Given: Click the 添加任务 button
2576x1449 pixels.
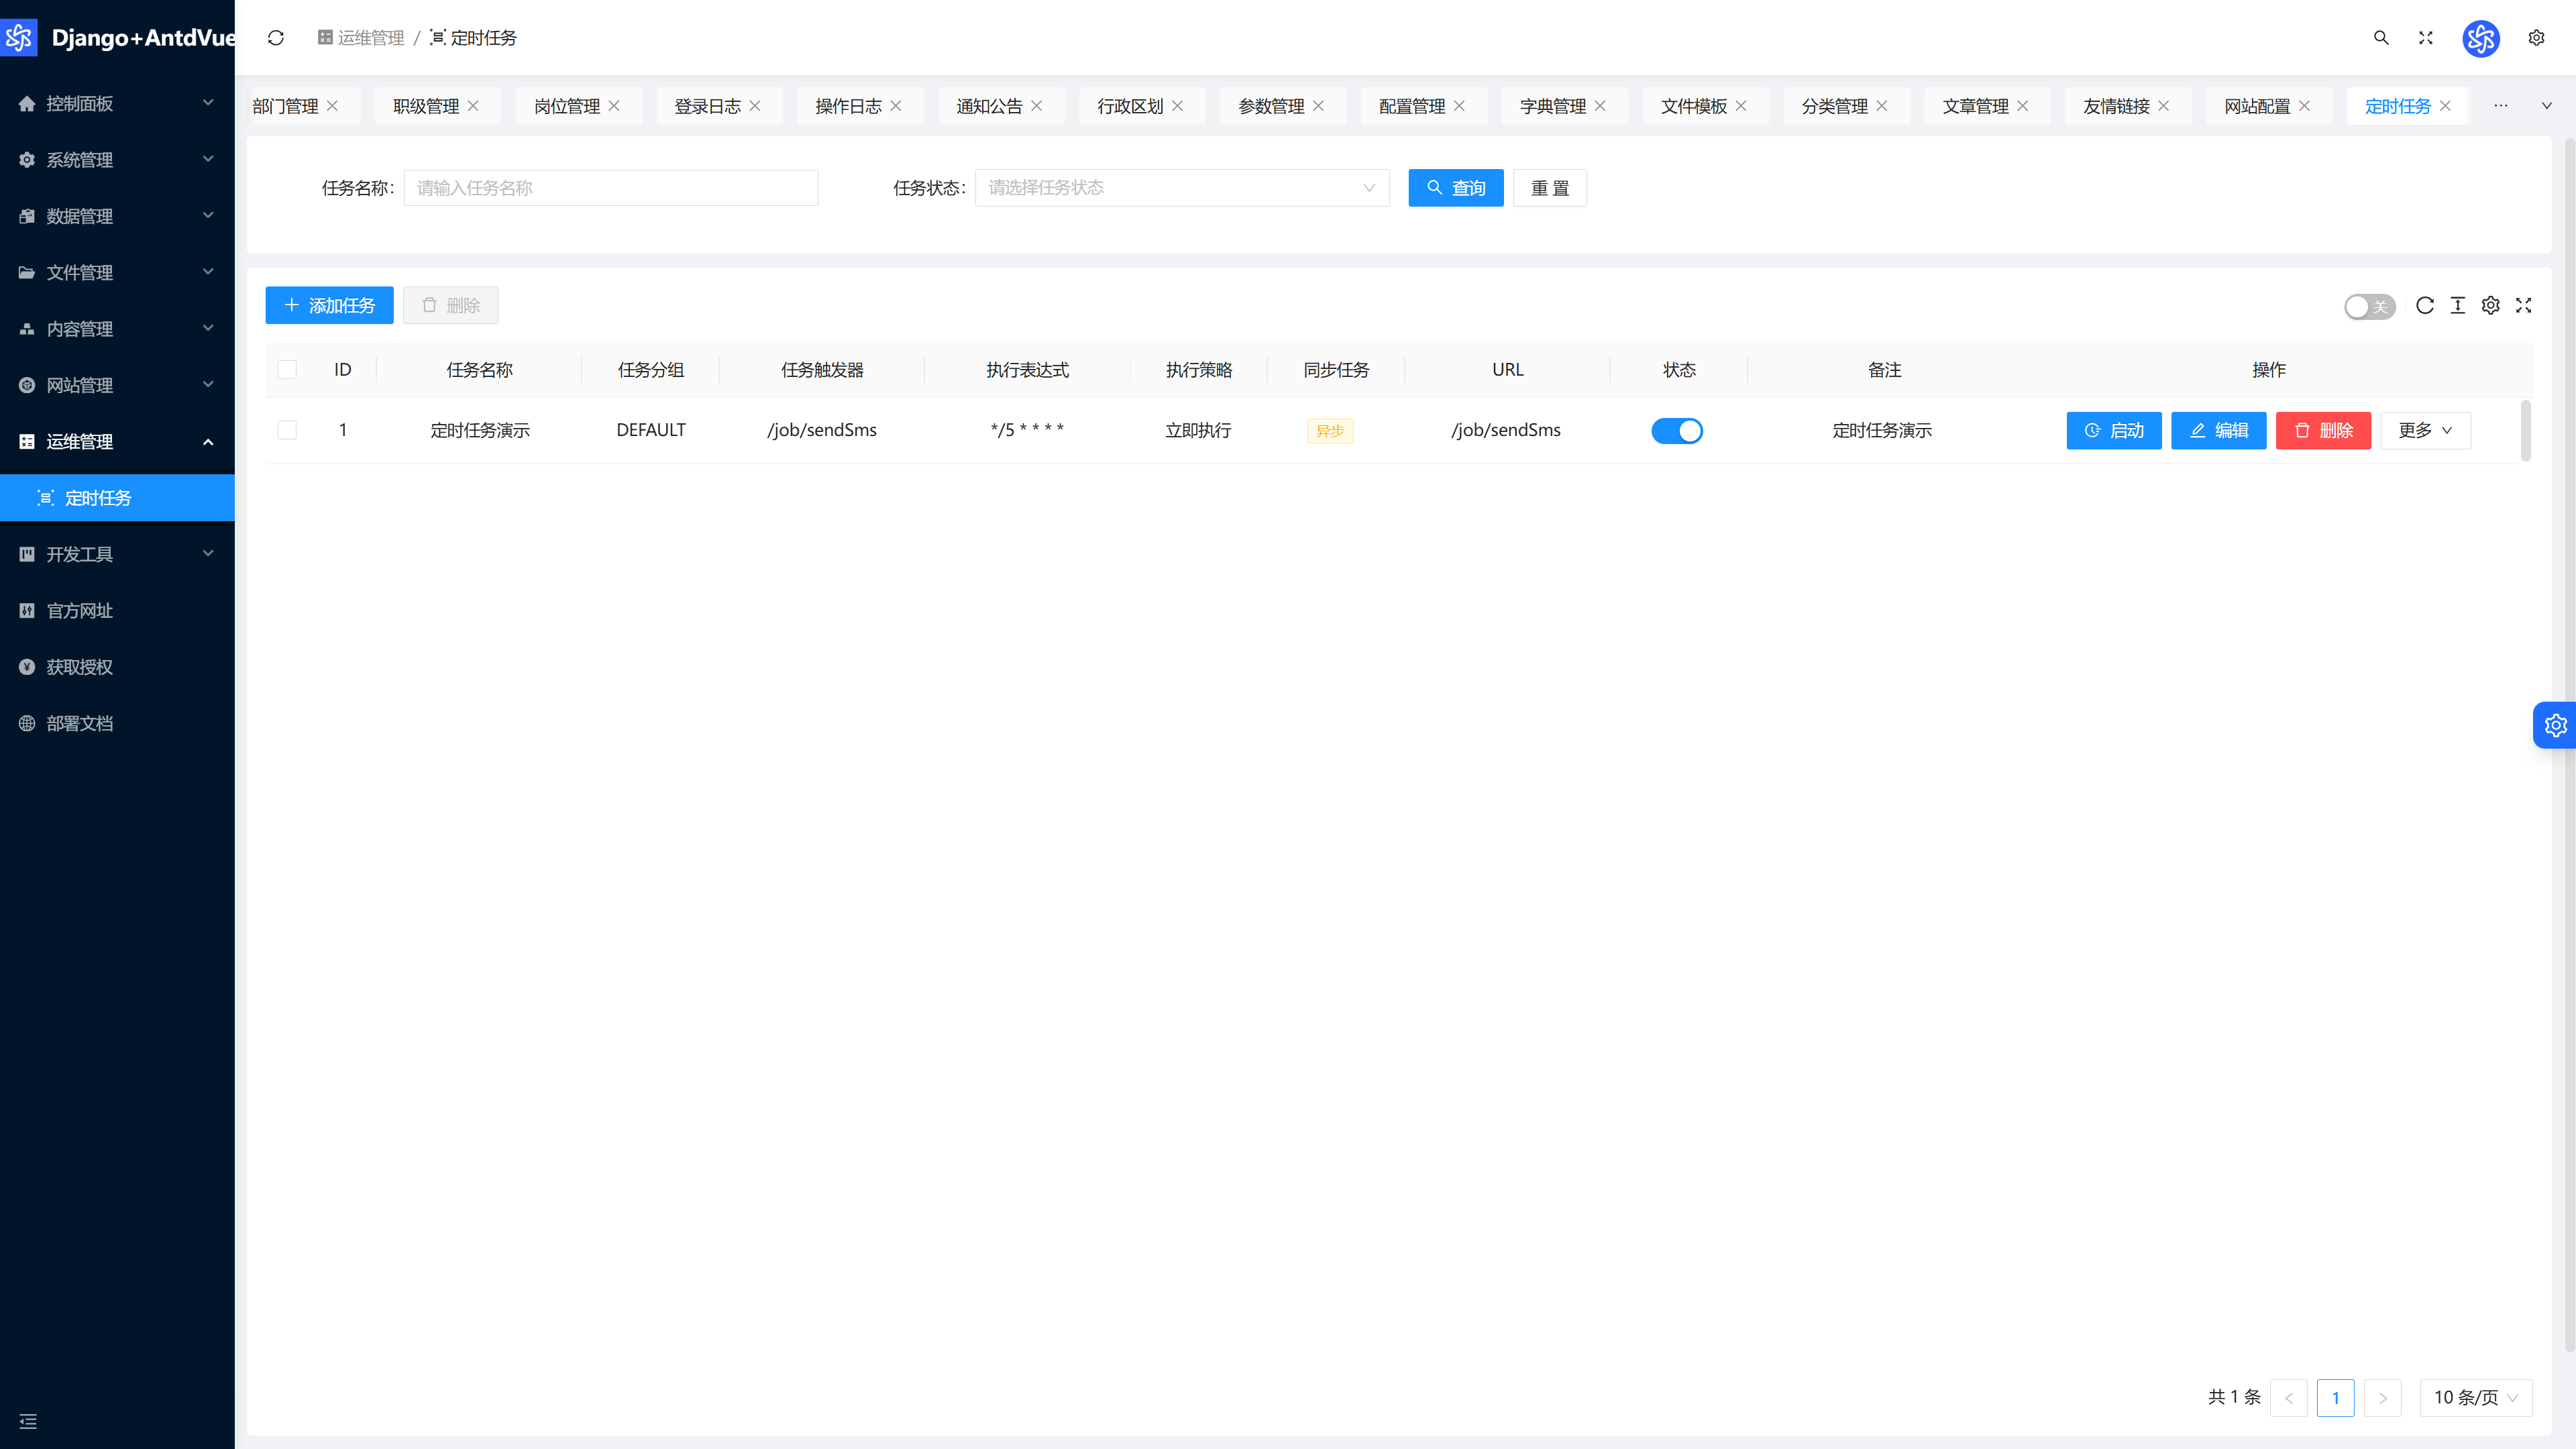Looking at the screenshot, I should coord(329,305).
